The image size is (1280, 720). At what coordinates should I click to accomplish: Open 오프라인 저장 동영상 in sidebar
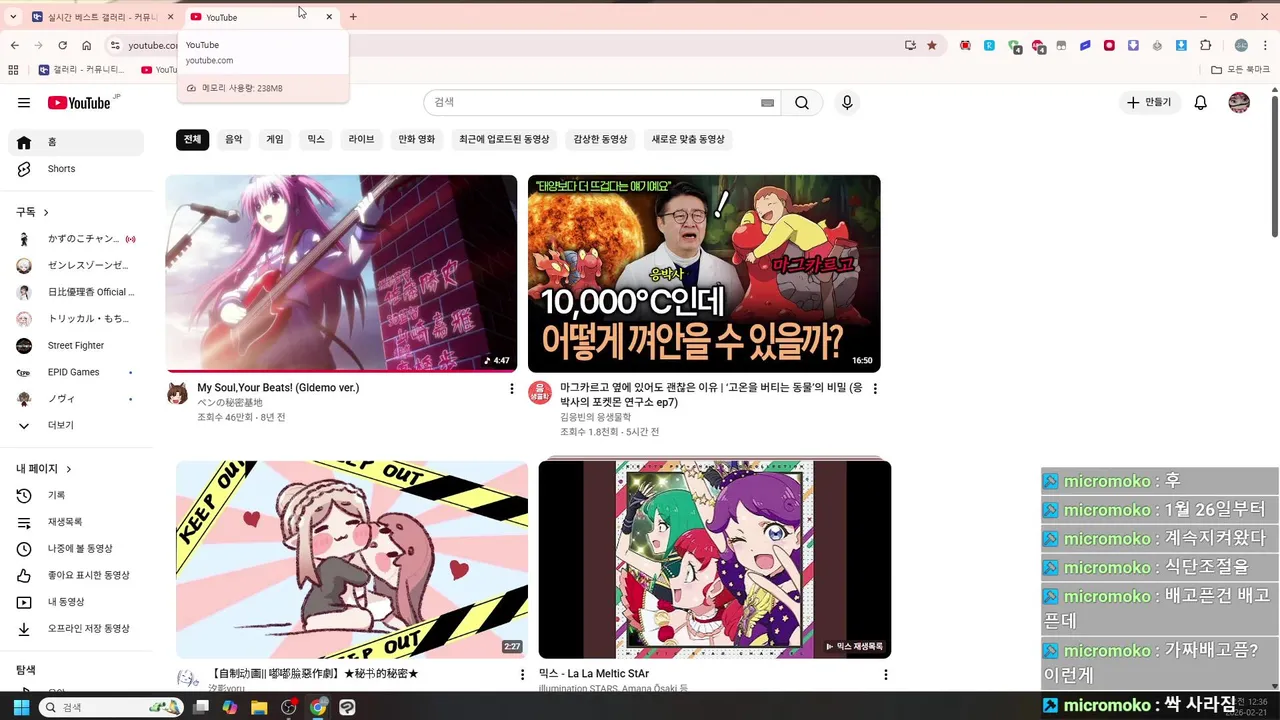[x=76, y=629]
